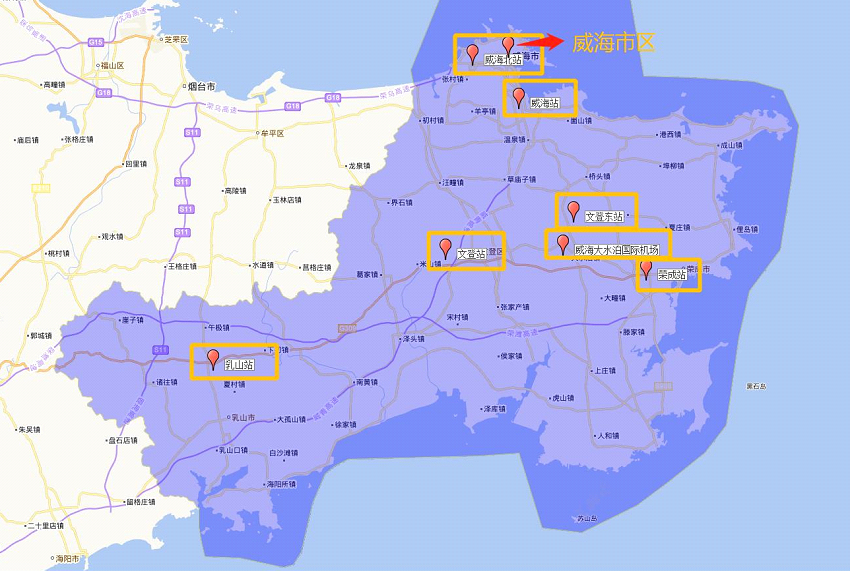Click the 夏村镇 town label
The width and height of the screenshot is (850, 571).
coord(234,384)
